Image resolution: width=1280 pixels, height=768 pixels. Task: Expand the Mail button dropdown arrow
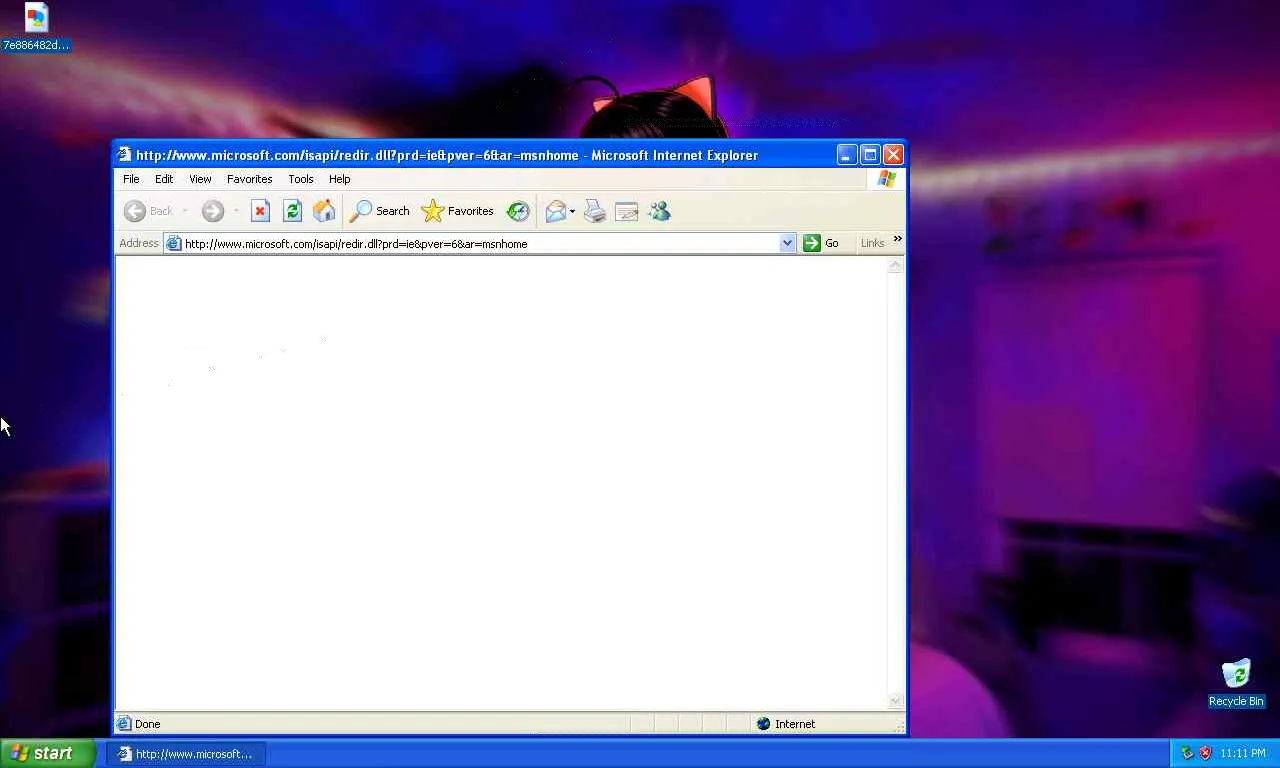pyautogui.click(x=572, y=211)
